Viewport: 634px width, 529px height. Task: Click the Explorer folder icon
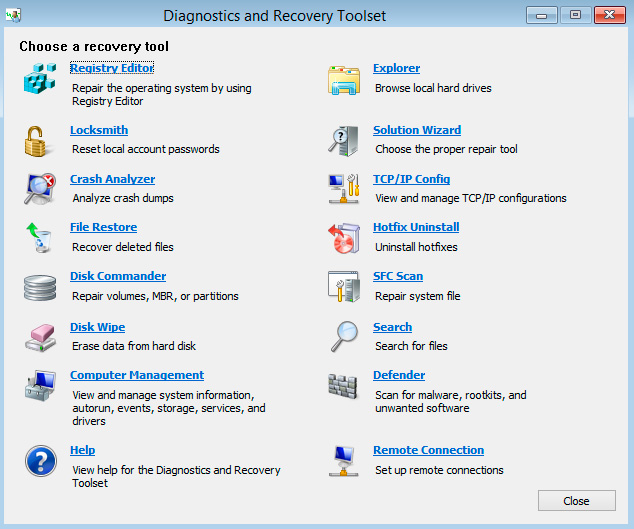pos(344,80)
